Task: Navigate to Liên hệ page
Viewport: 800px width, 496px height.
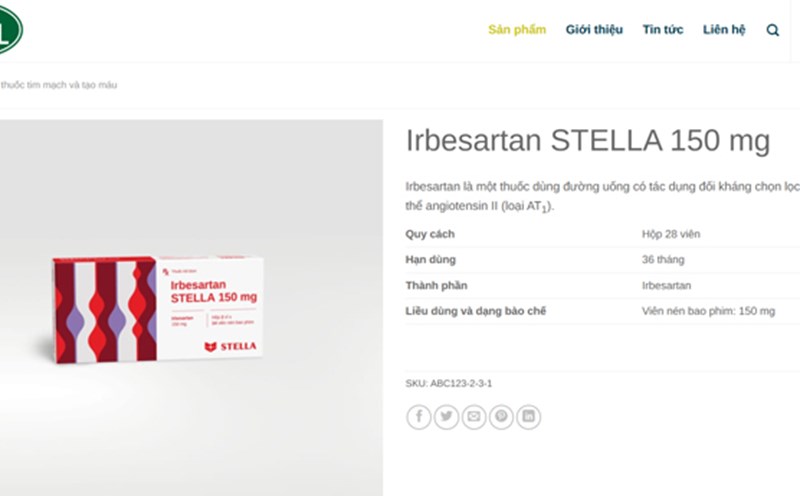Action: click(724, 30)
